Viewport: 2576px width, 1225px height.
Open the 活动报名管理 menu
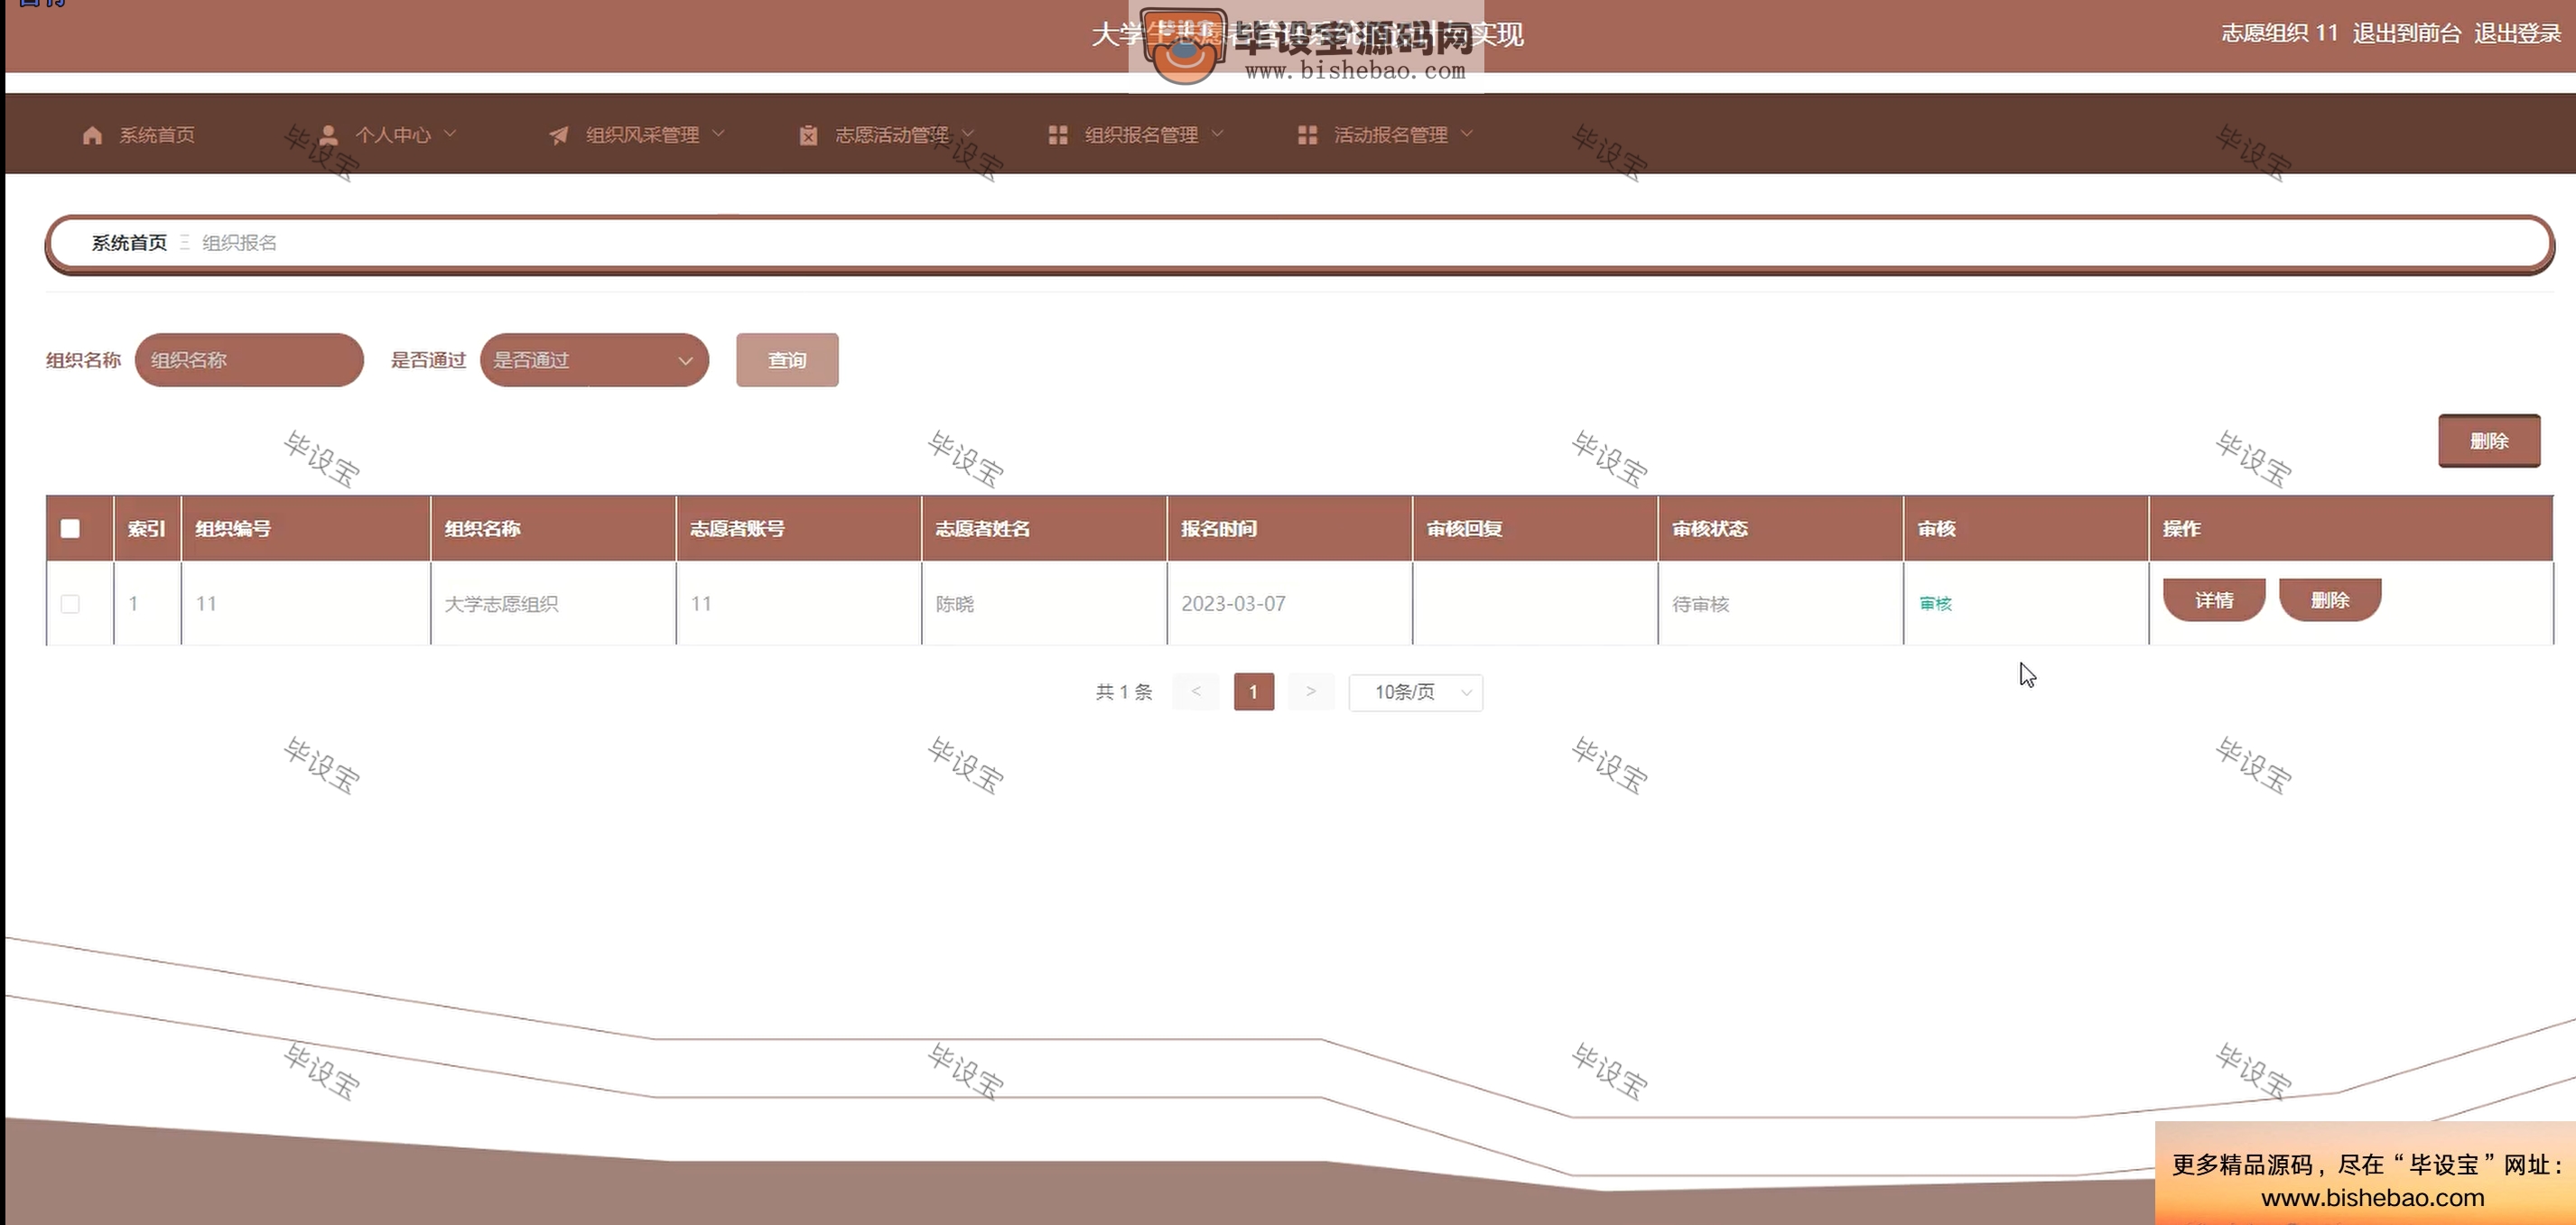tap(1390, 135)
